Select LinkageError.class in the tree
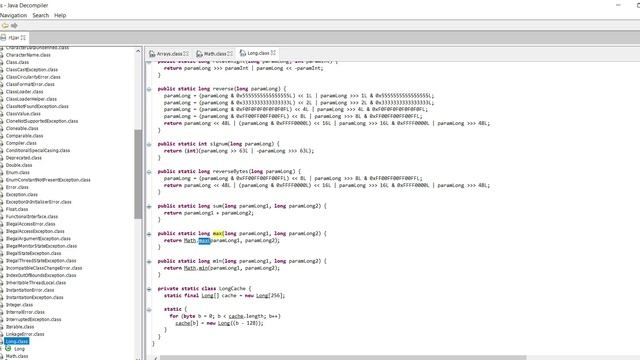 click(x=25, y=334)
